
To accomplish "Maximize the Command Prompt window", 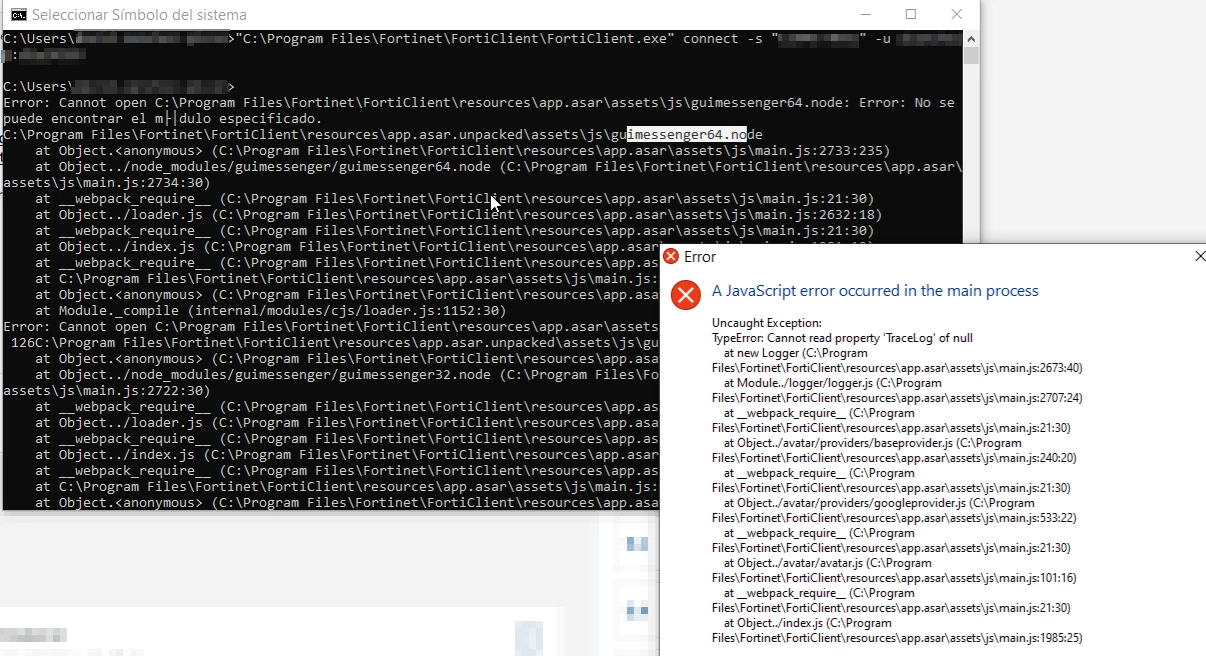I will click(x=910, y=14).
